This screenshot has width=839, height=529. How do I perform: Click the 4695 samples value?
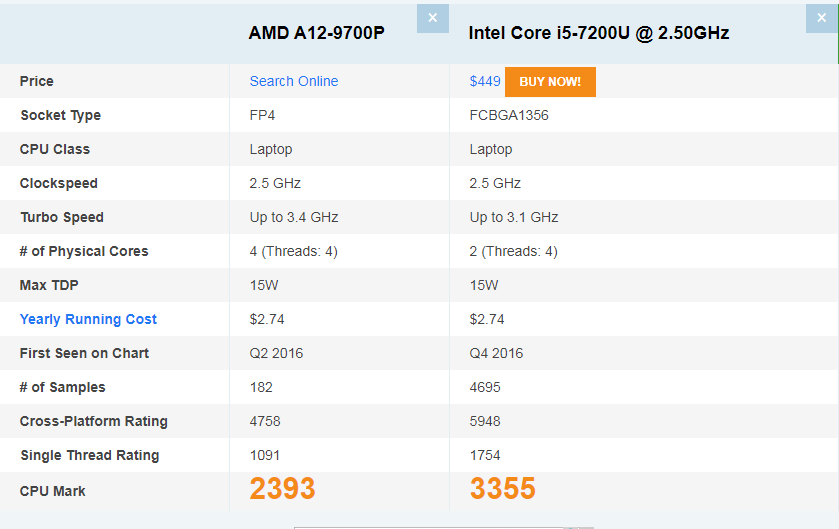[485, 387]
